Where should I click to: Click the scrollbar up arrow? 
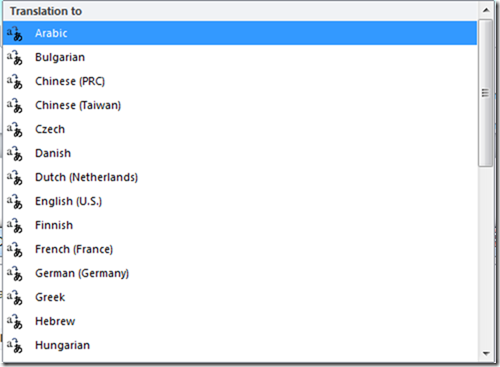click(486, 10)
